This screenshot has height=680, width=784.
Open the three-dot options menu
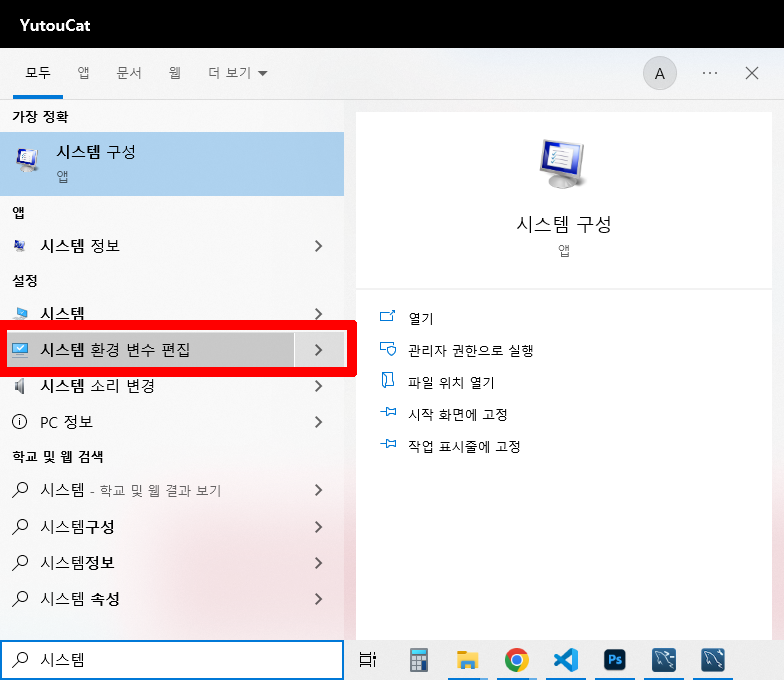(710, 74)
